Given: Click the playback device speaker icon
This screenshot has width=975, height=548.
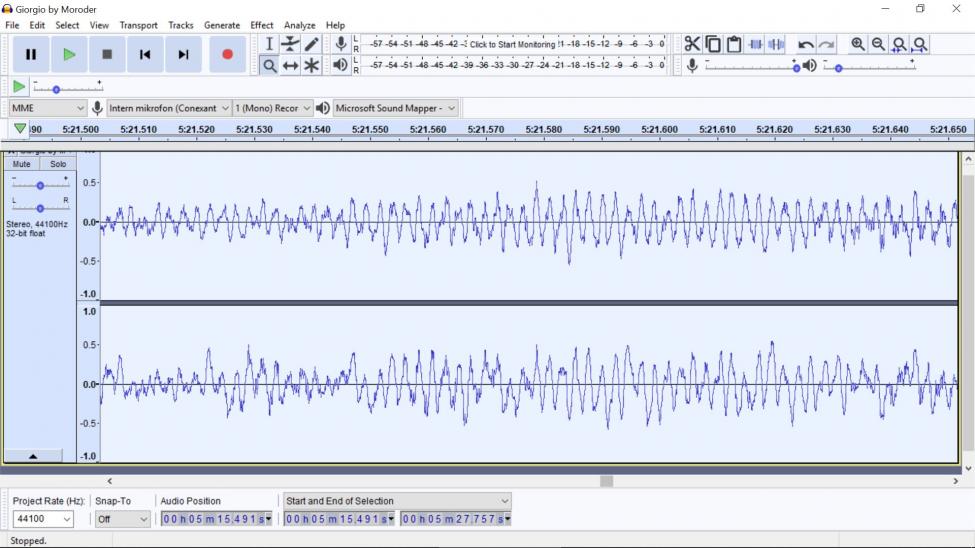Looking at the screenshot, I should [323, 108].
